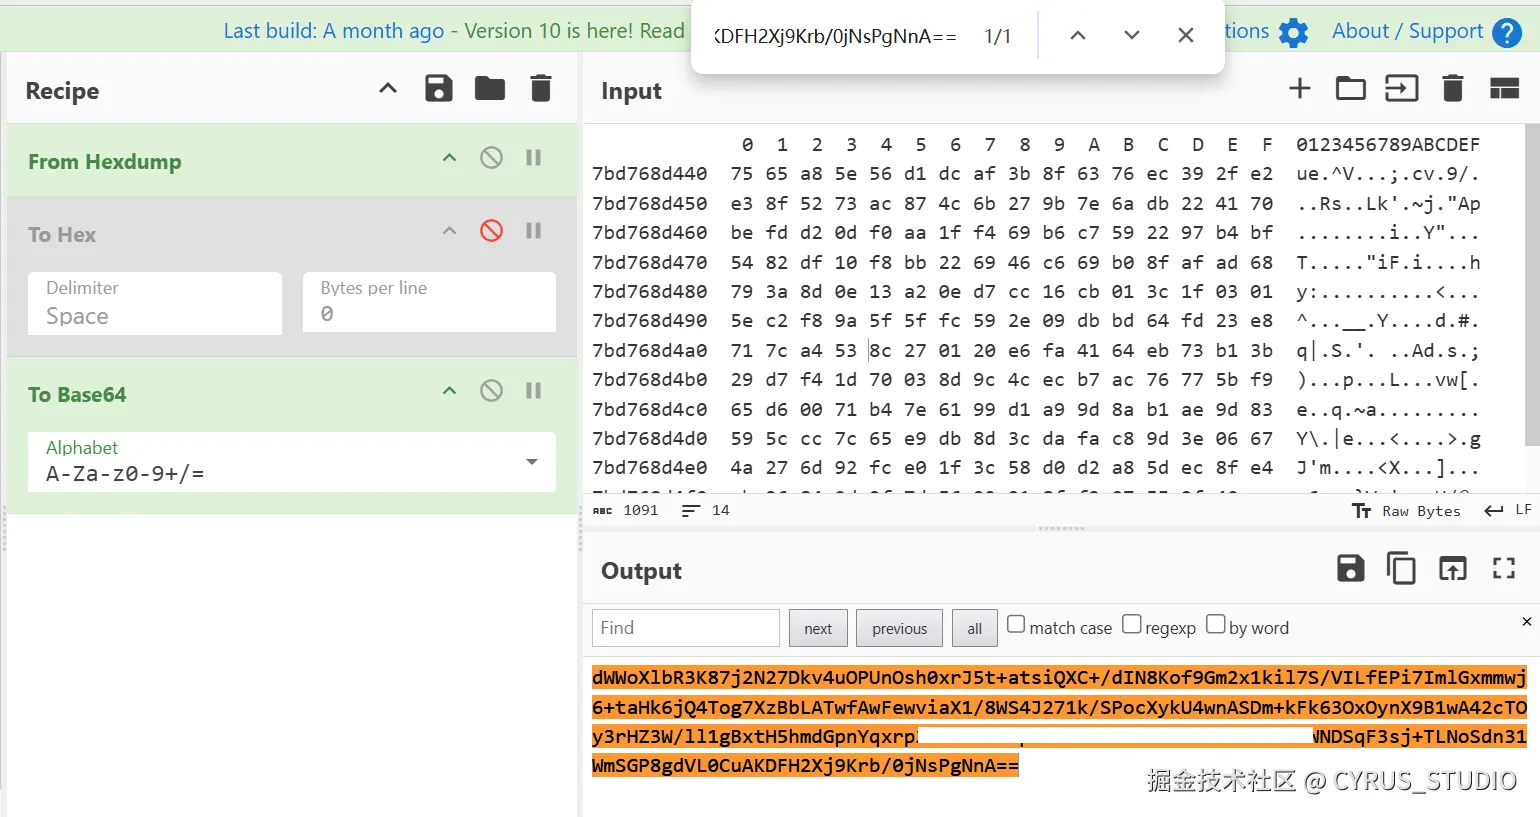
Task: Click the input scrollbar
Action: click(1532, 285)
